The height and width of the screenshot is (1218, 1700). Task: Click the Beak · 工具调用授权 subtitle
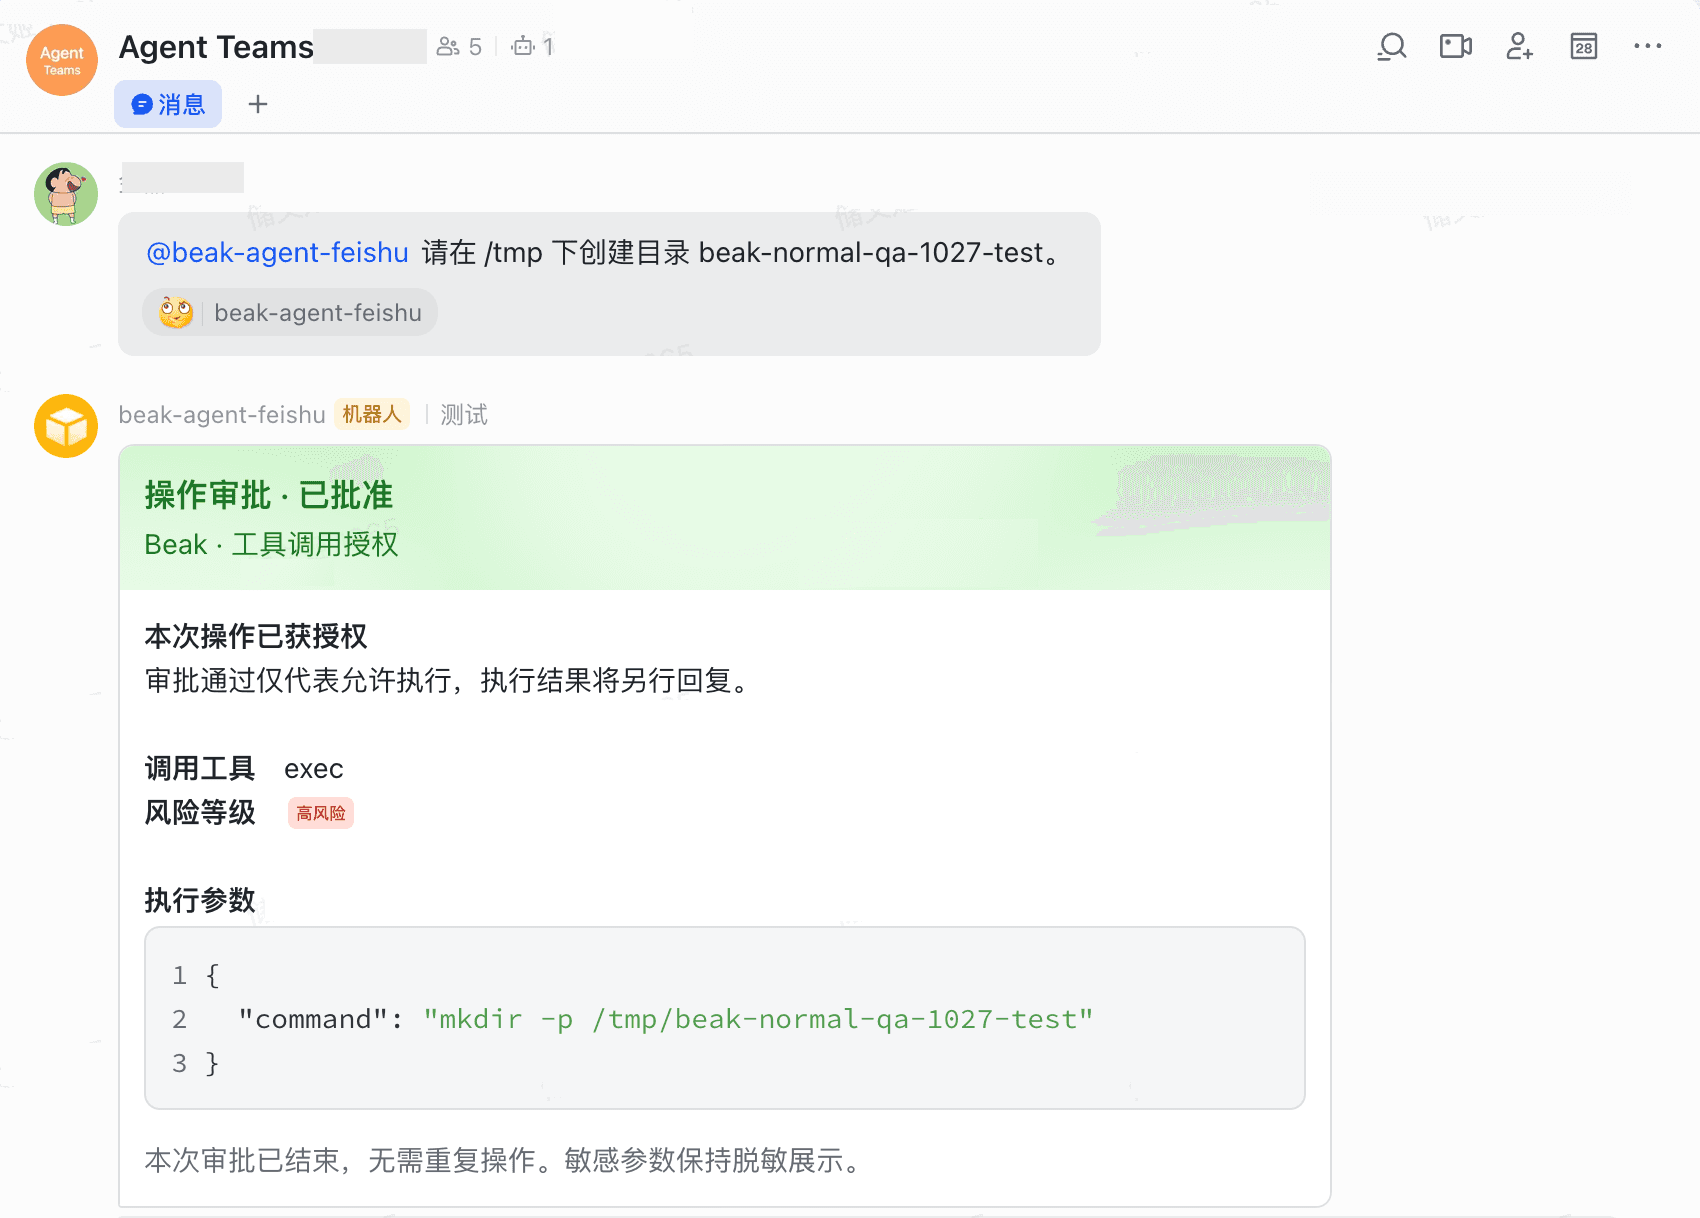click(x=271, y=545)
